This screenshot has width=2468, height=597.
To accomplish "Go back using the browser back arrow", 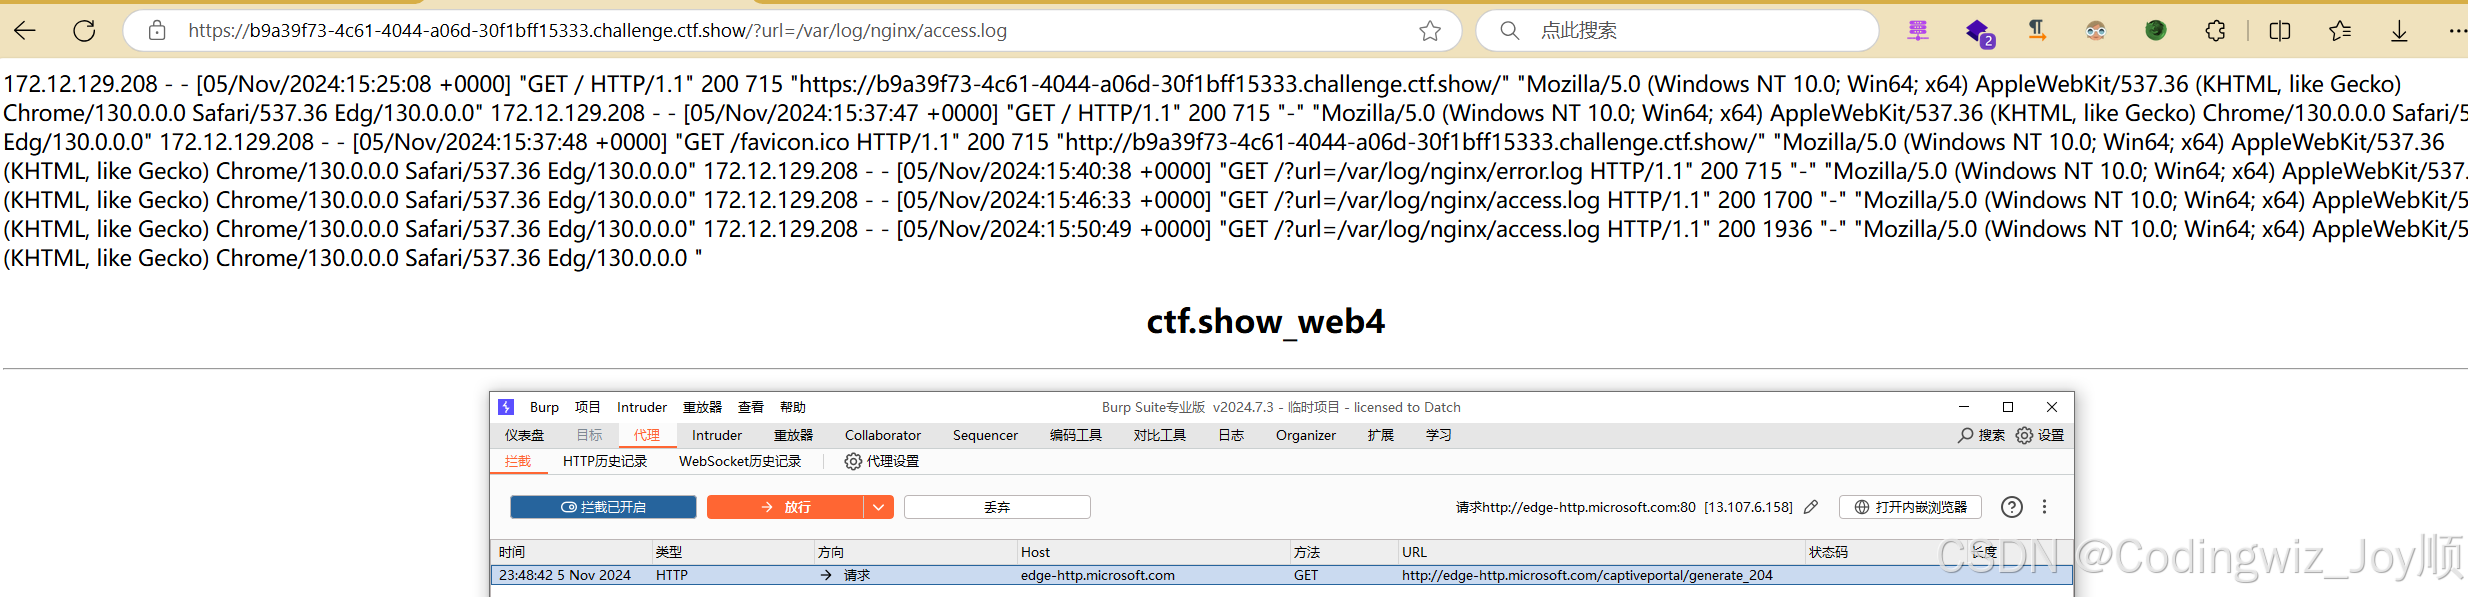I will pyautogui.click(x=25, y=31).
